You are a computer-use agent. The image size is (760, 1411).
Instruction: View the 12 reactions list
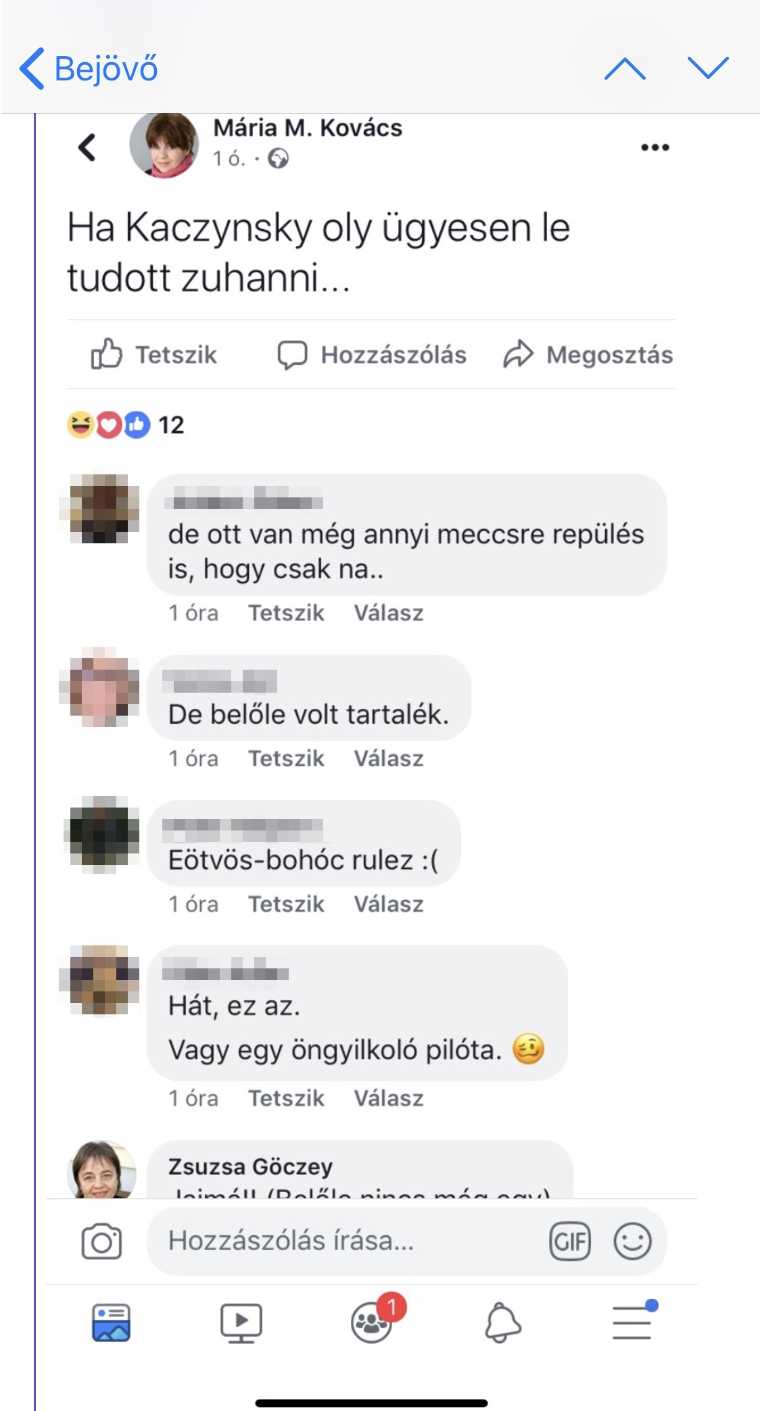tap(125, 425)
